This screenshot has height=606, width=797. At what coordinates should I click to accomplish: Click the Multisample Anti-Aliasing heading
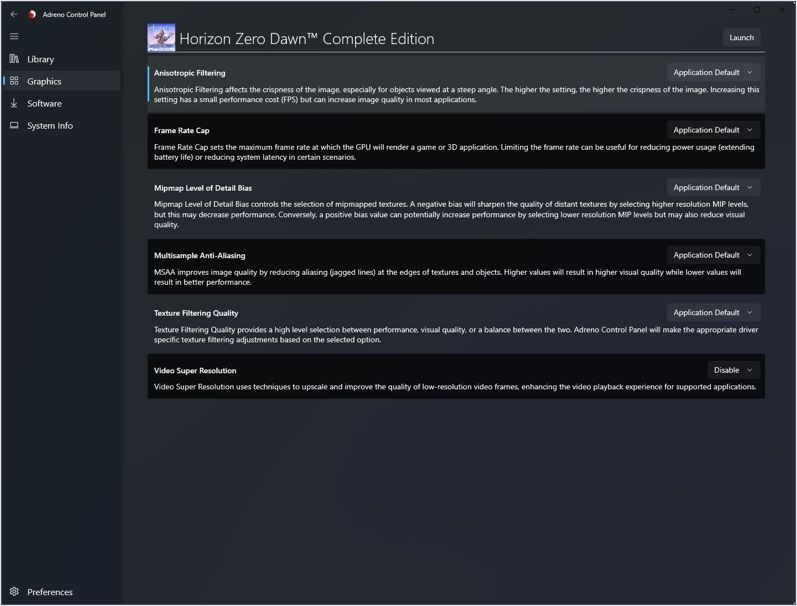[x=199, y=255]
